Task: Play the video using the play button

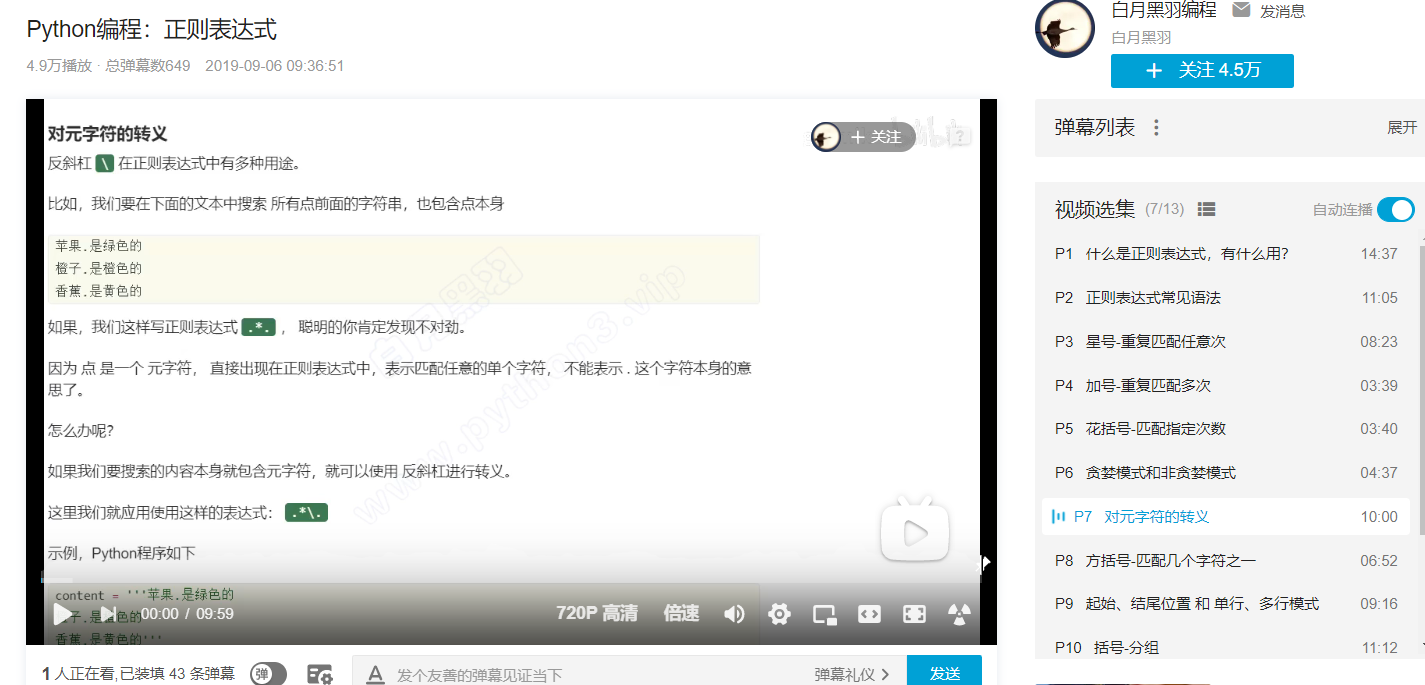Action: pos(62,613)
